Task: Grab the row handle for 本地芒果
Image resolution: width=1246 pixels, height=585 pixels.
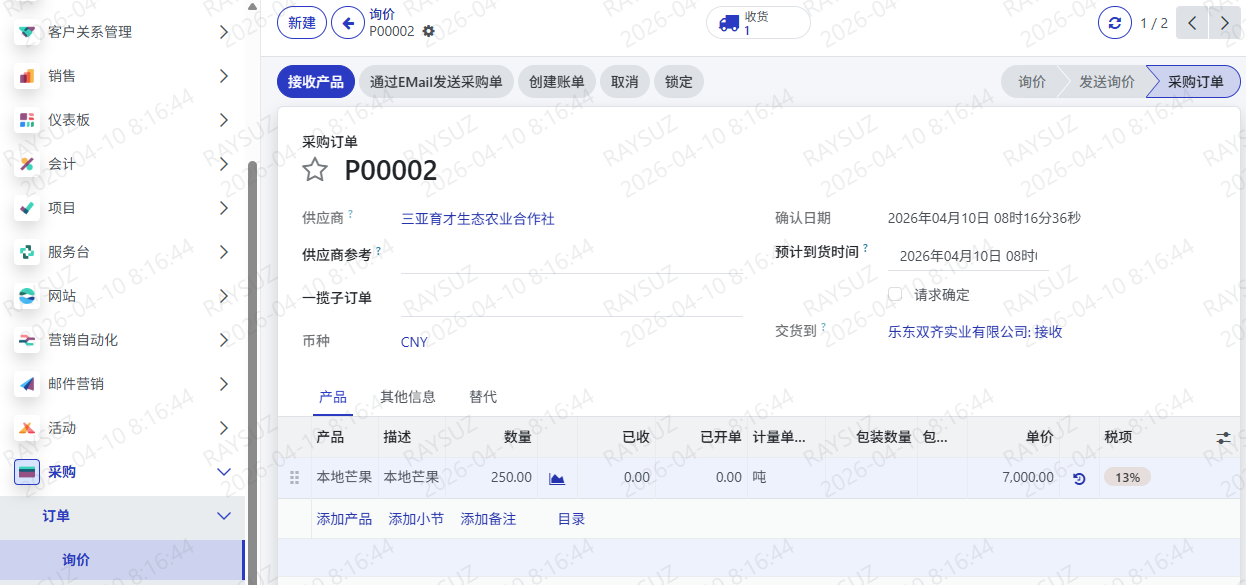Action: tap(294, 478)
